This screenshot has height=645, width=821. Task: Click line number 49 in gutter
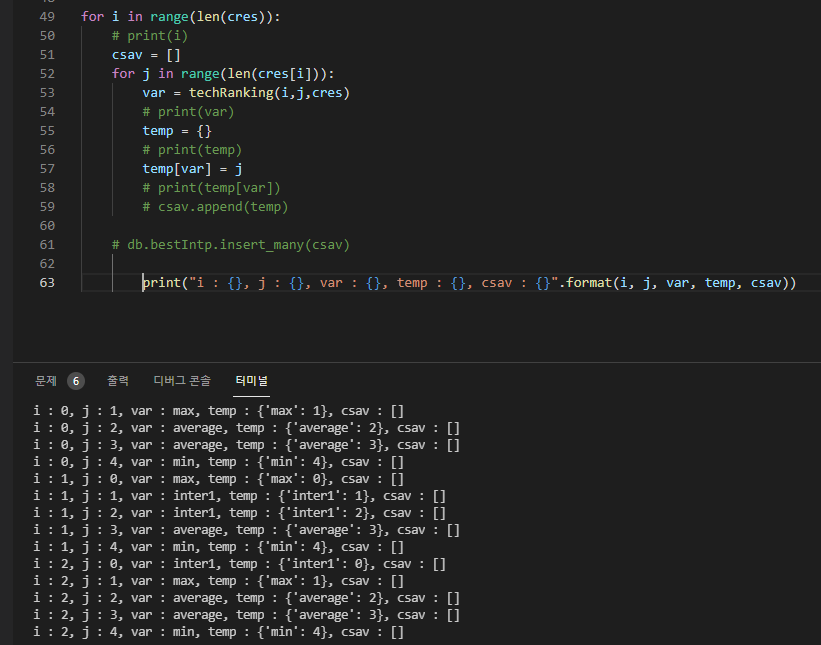47,17
